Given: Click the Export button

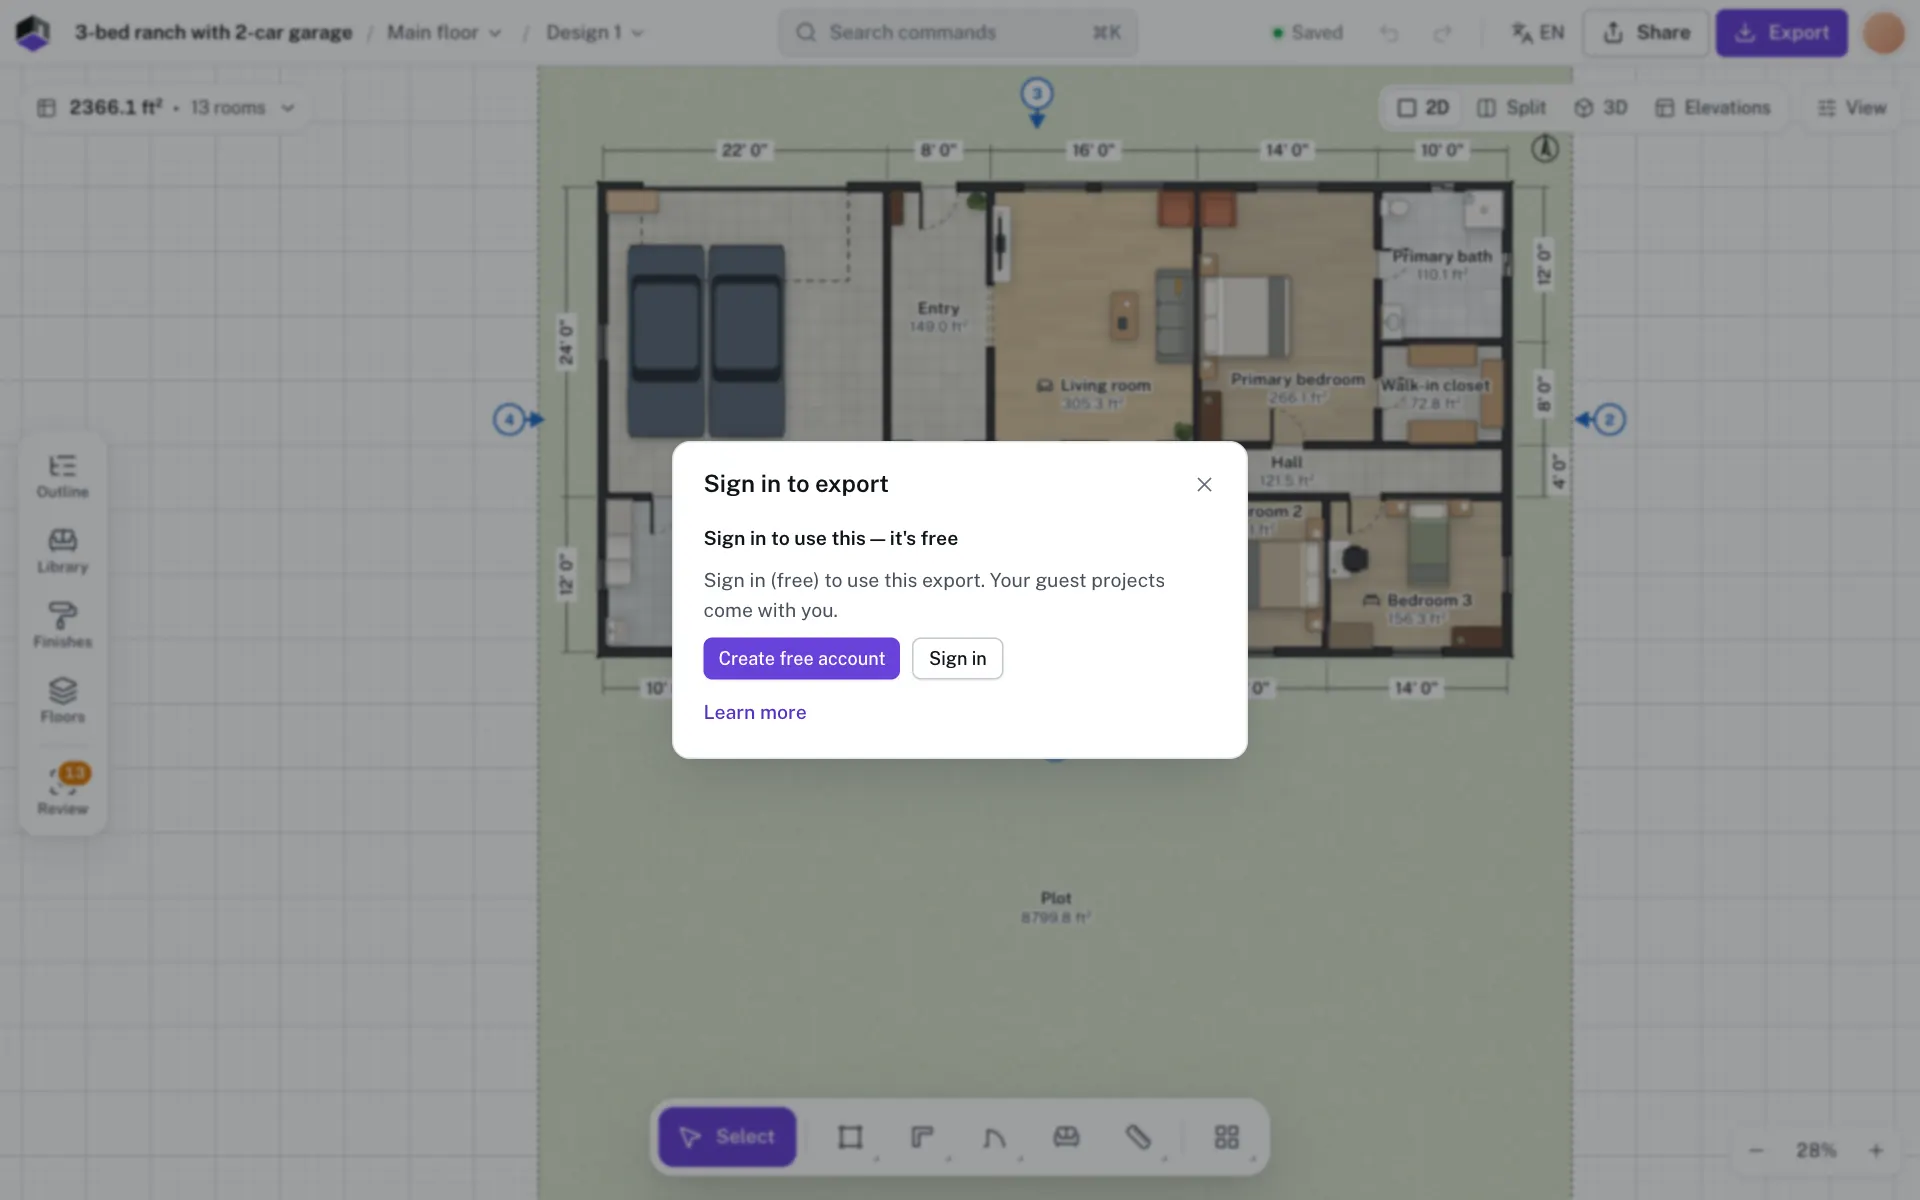Looking at the screenshot, I should [1782, 33].
